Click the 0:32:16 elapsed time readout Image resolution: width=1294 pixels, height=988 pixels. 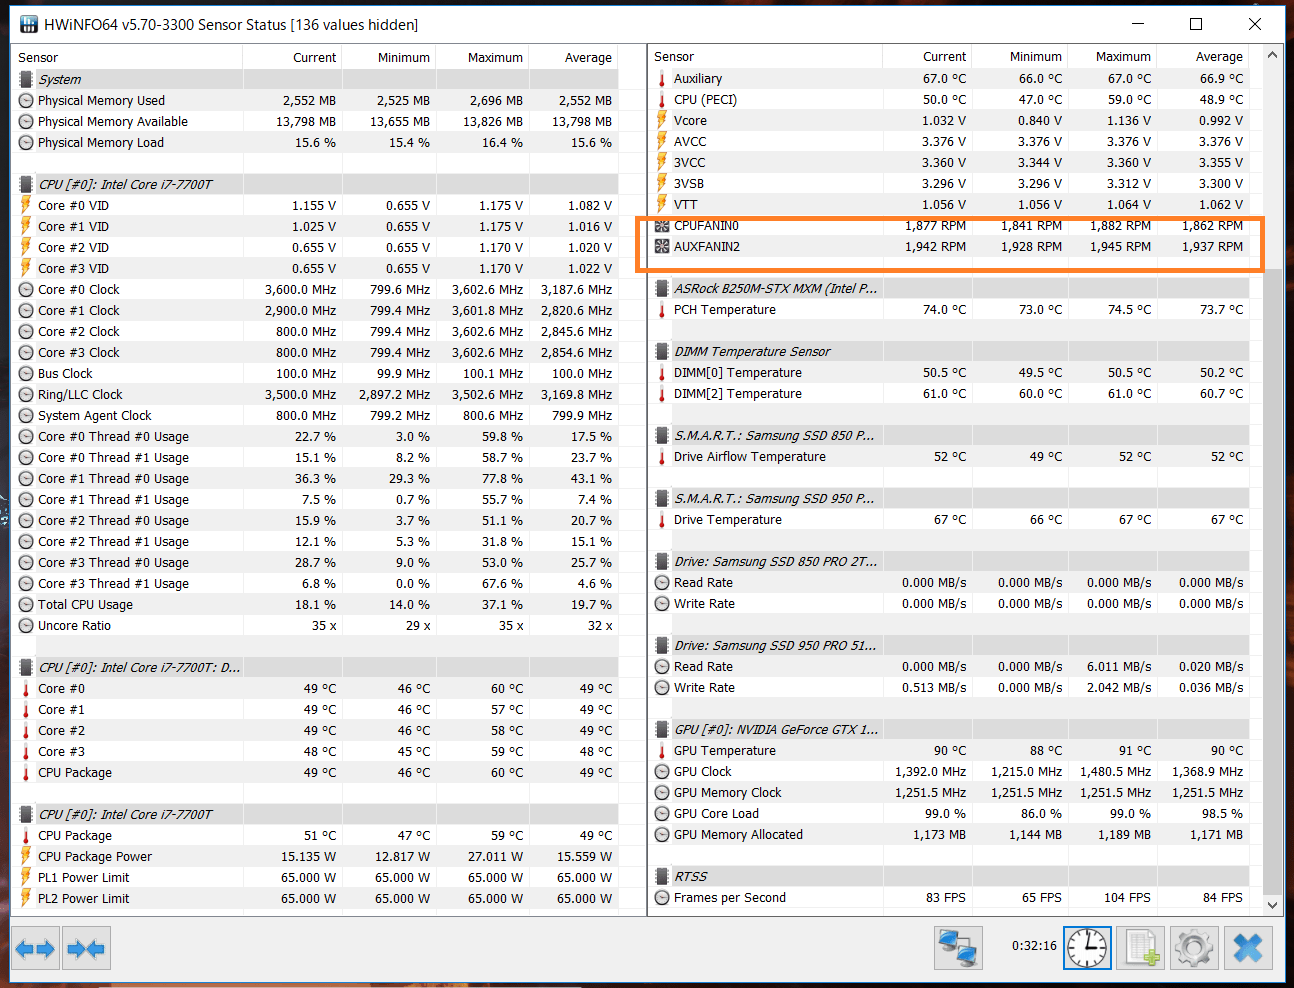pos(1034,946)
